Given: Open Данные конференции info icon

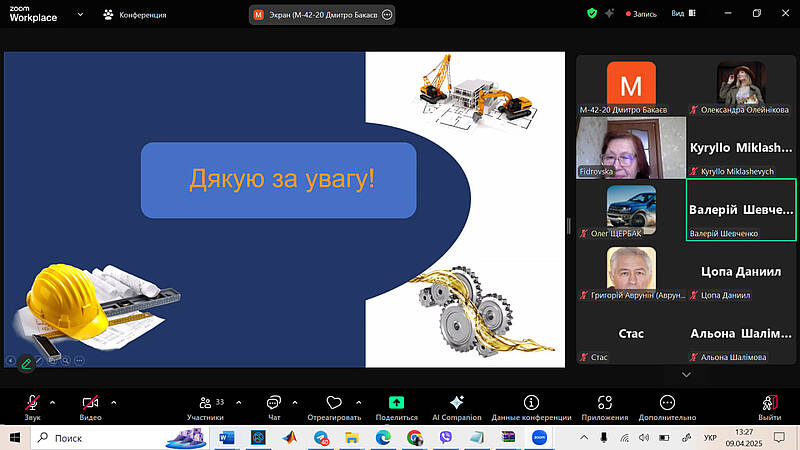Looking at the screenshot, I should 531,402.
